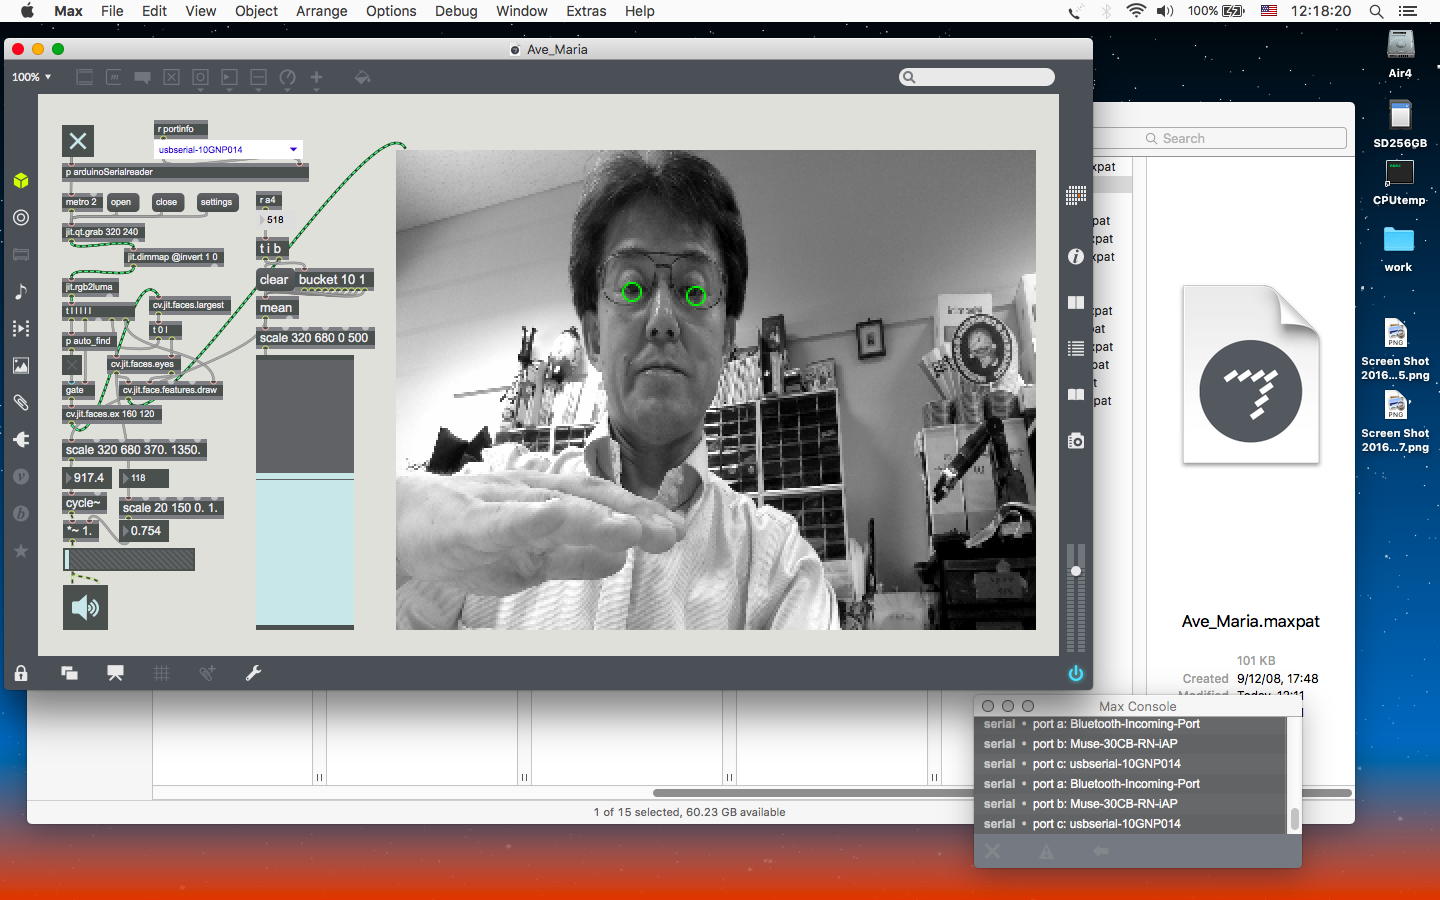
Task: Click the concentric-circle target icon in left sidebar
Action: tap(21, 218)
